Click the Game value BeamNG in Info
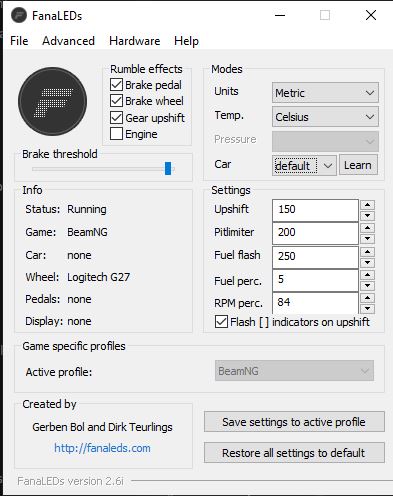The image size is (393, 496). pyautogui.click(x=87, y=232)
